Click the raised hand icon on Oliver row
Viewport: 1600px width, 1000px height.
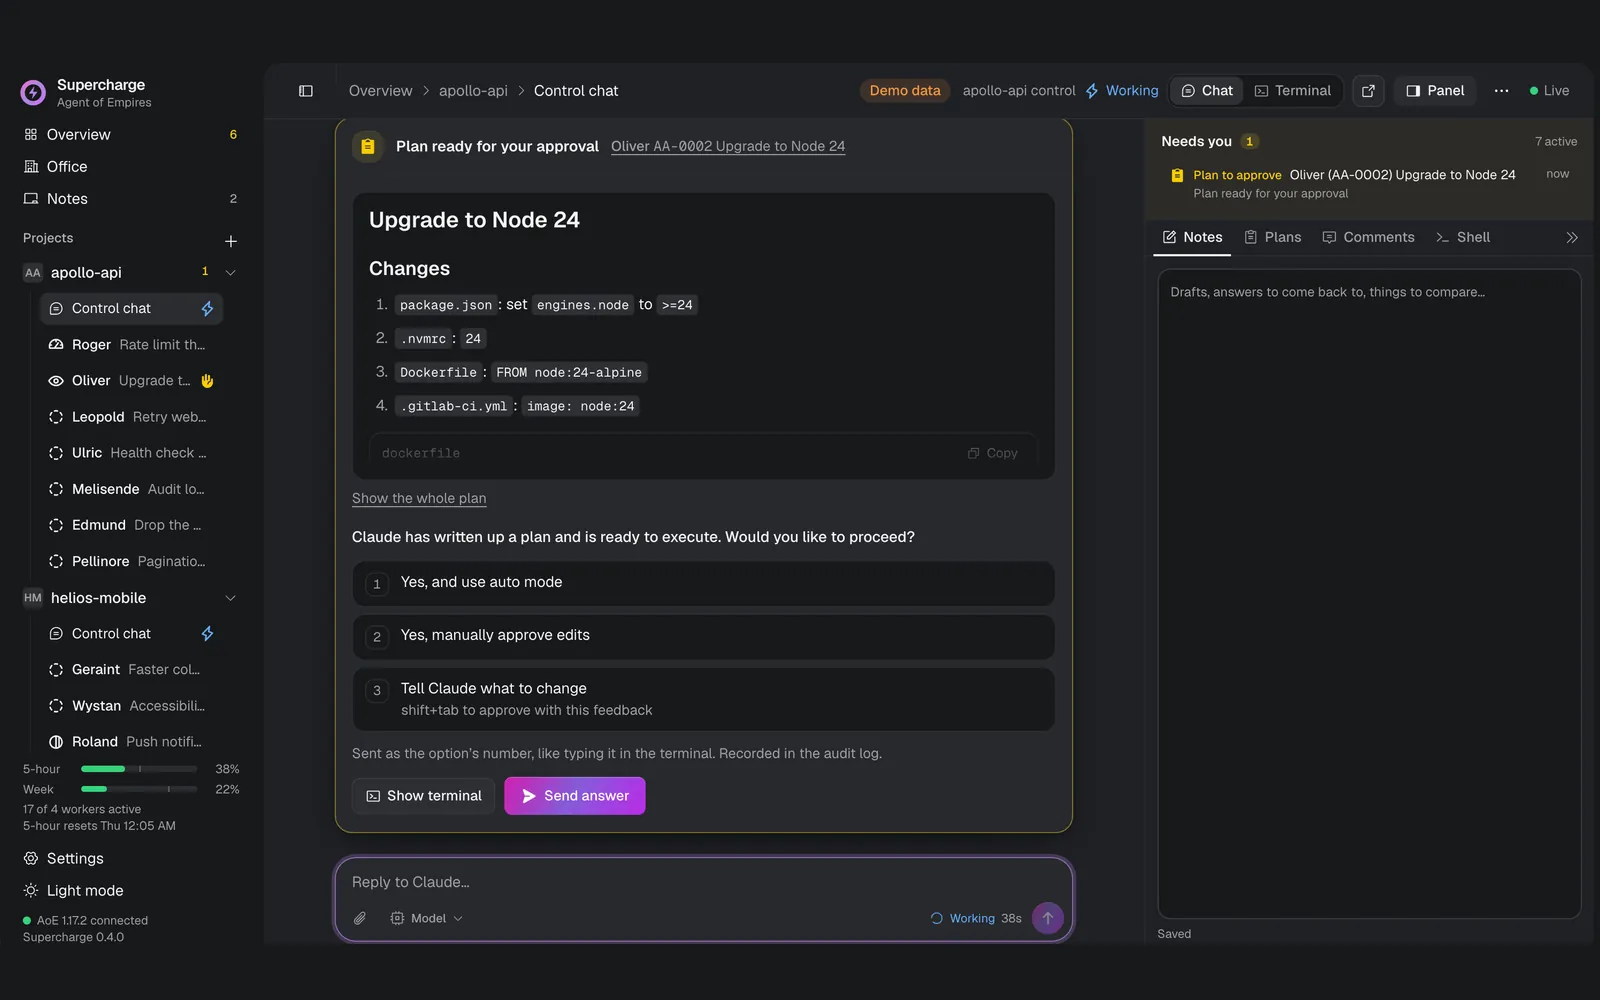207,381
